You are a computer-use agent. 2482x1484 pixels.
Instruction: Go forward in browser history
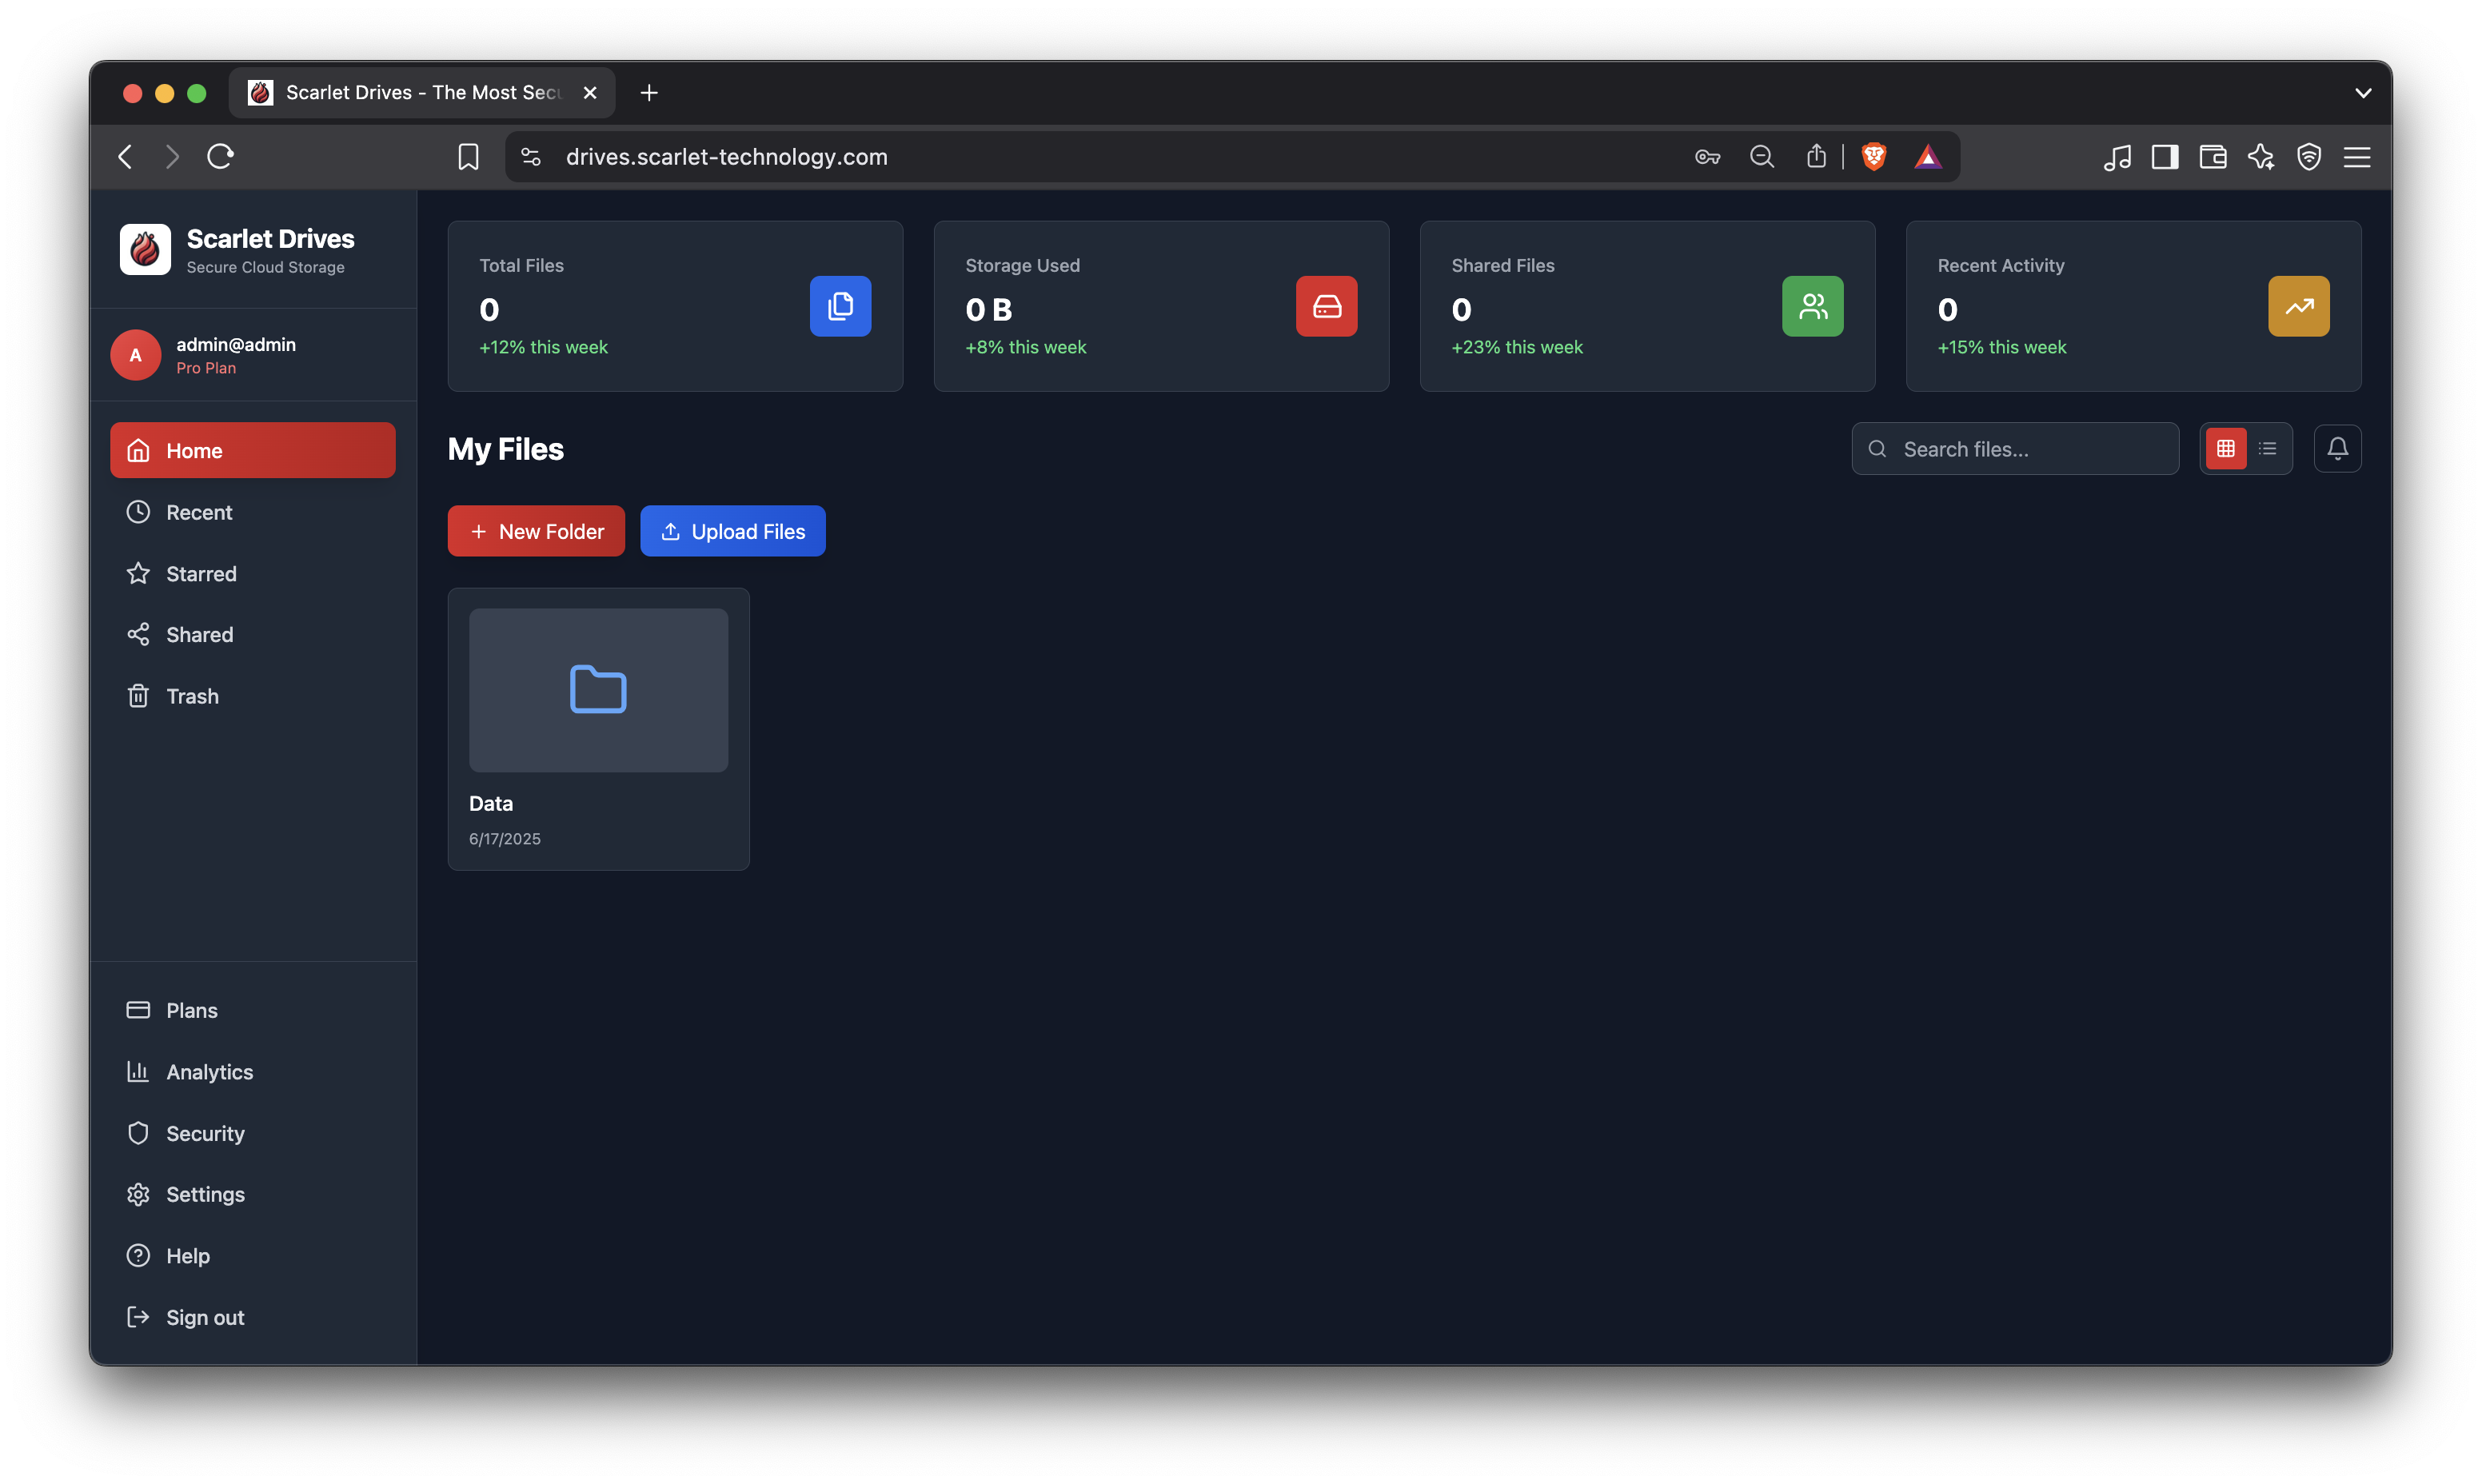(x=172, y=157)
